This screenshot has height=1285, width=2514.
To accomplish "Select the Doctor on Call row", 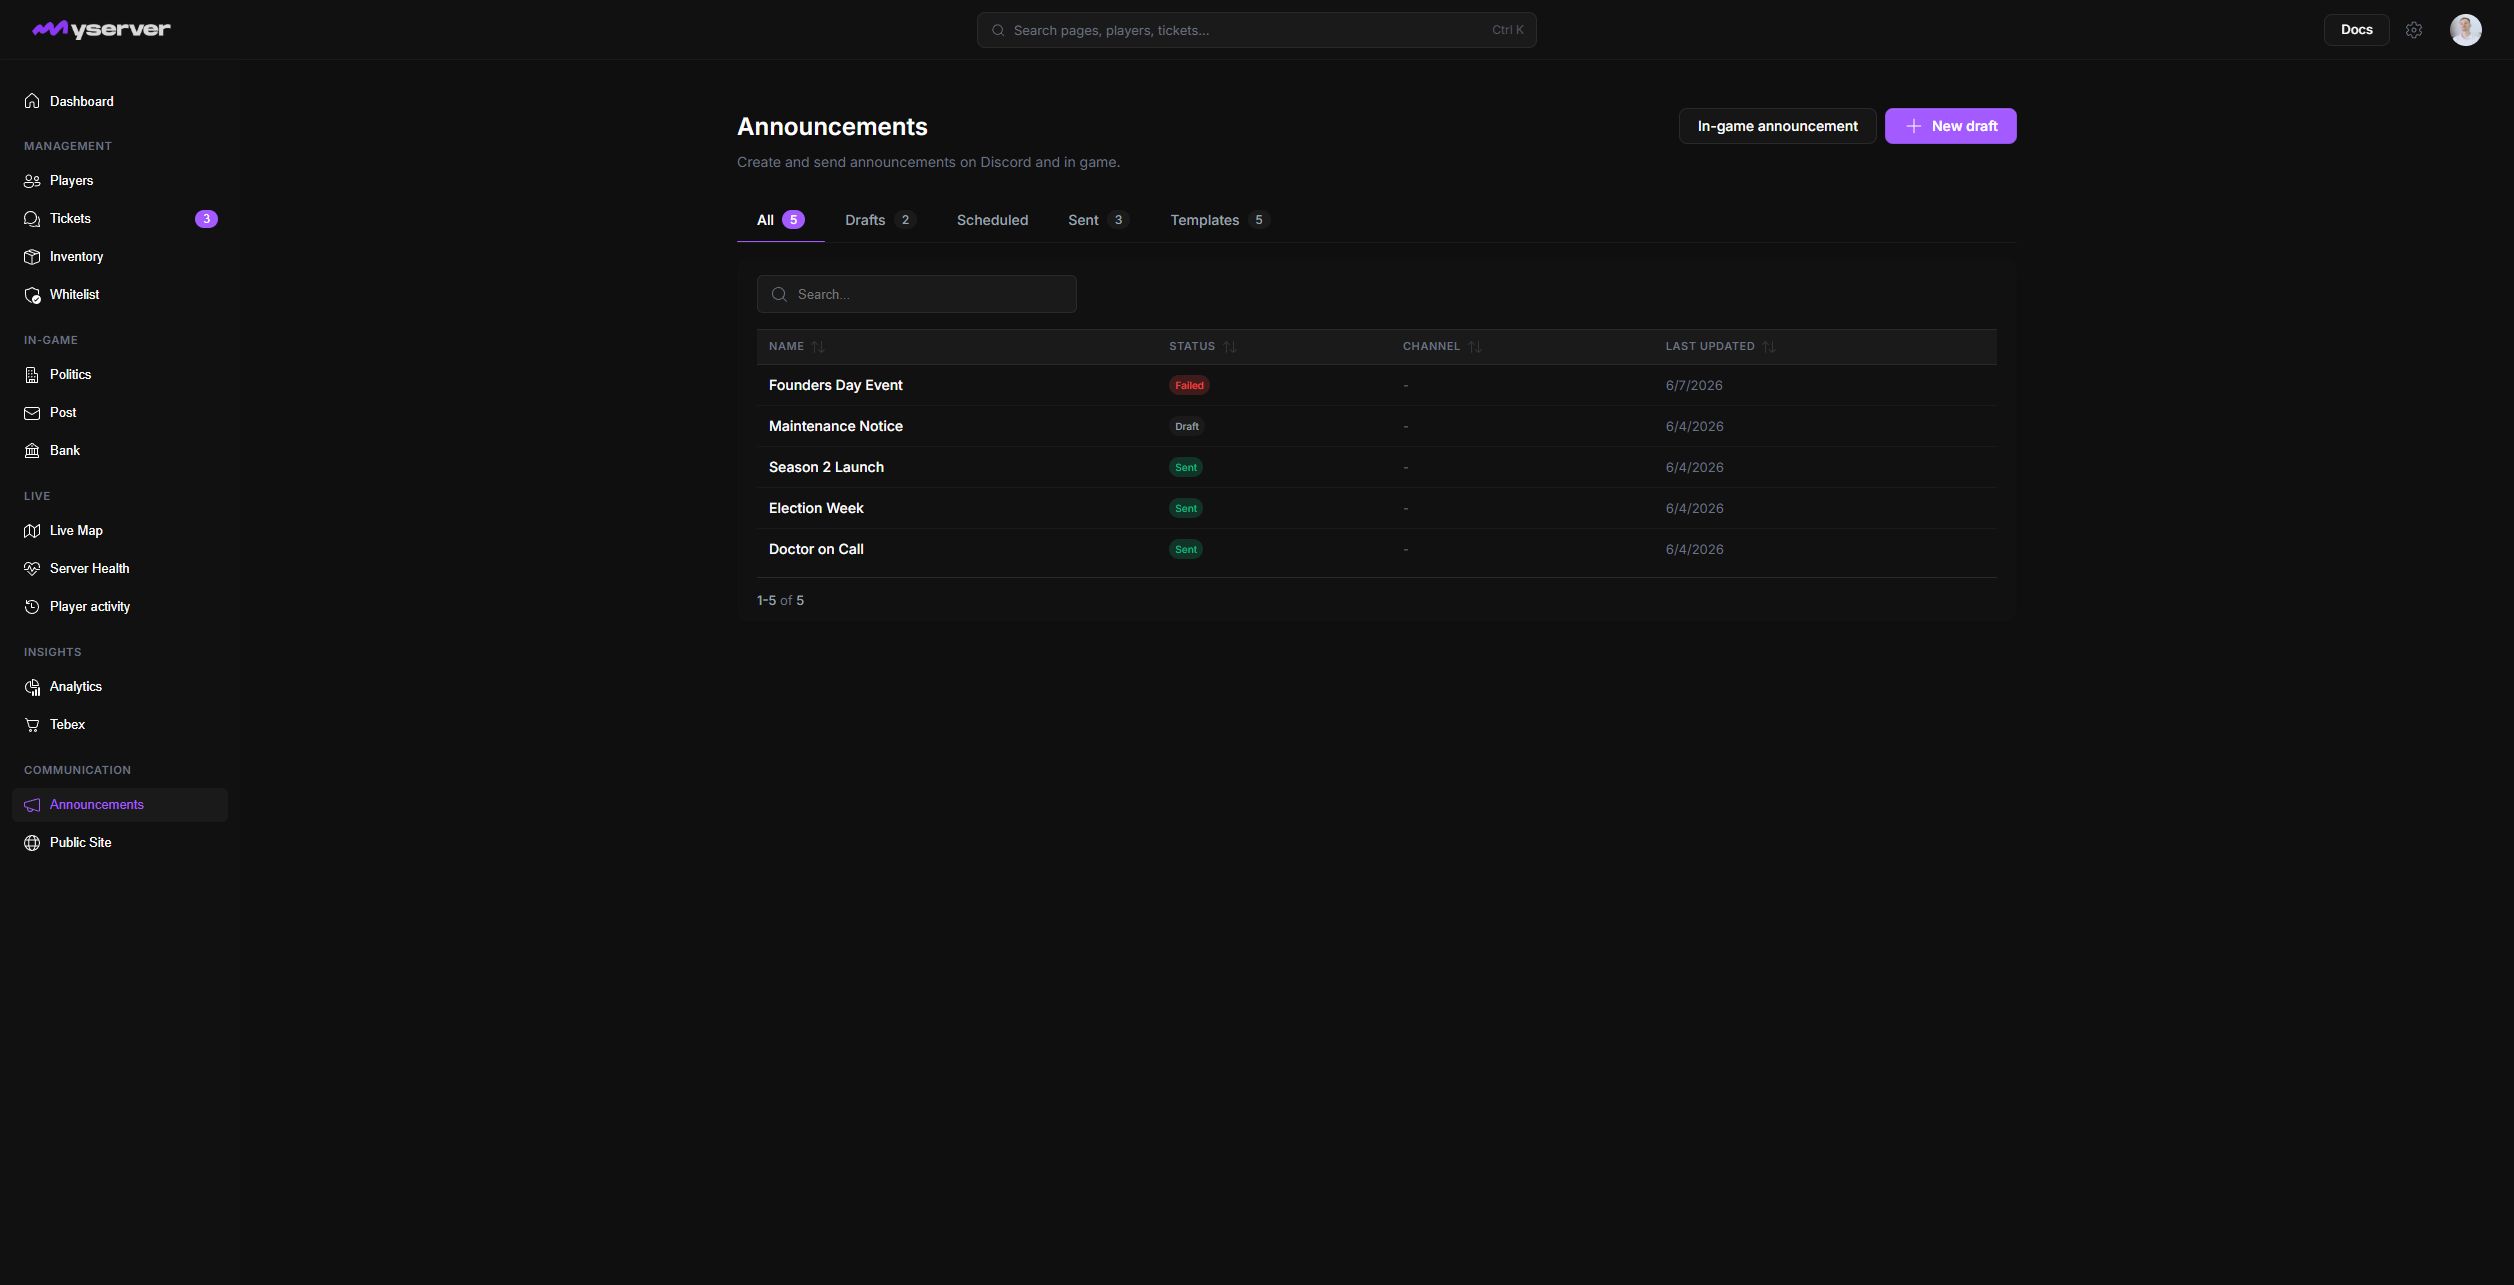I will coord(1376,549).
